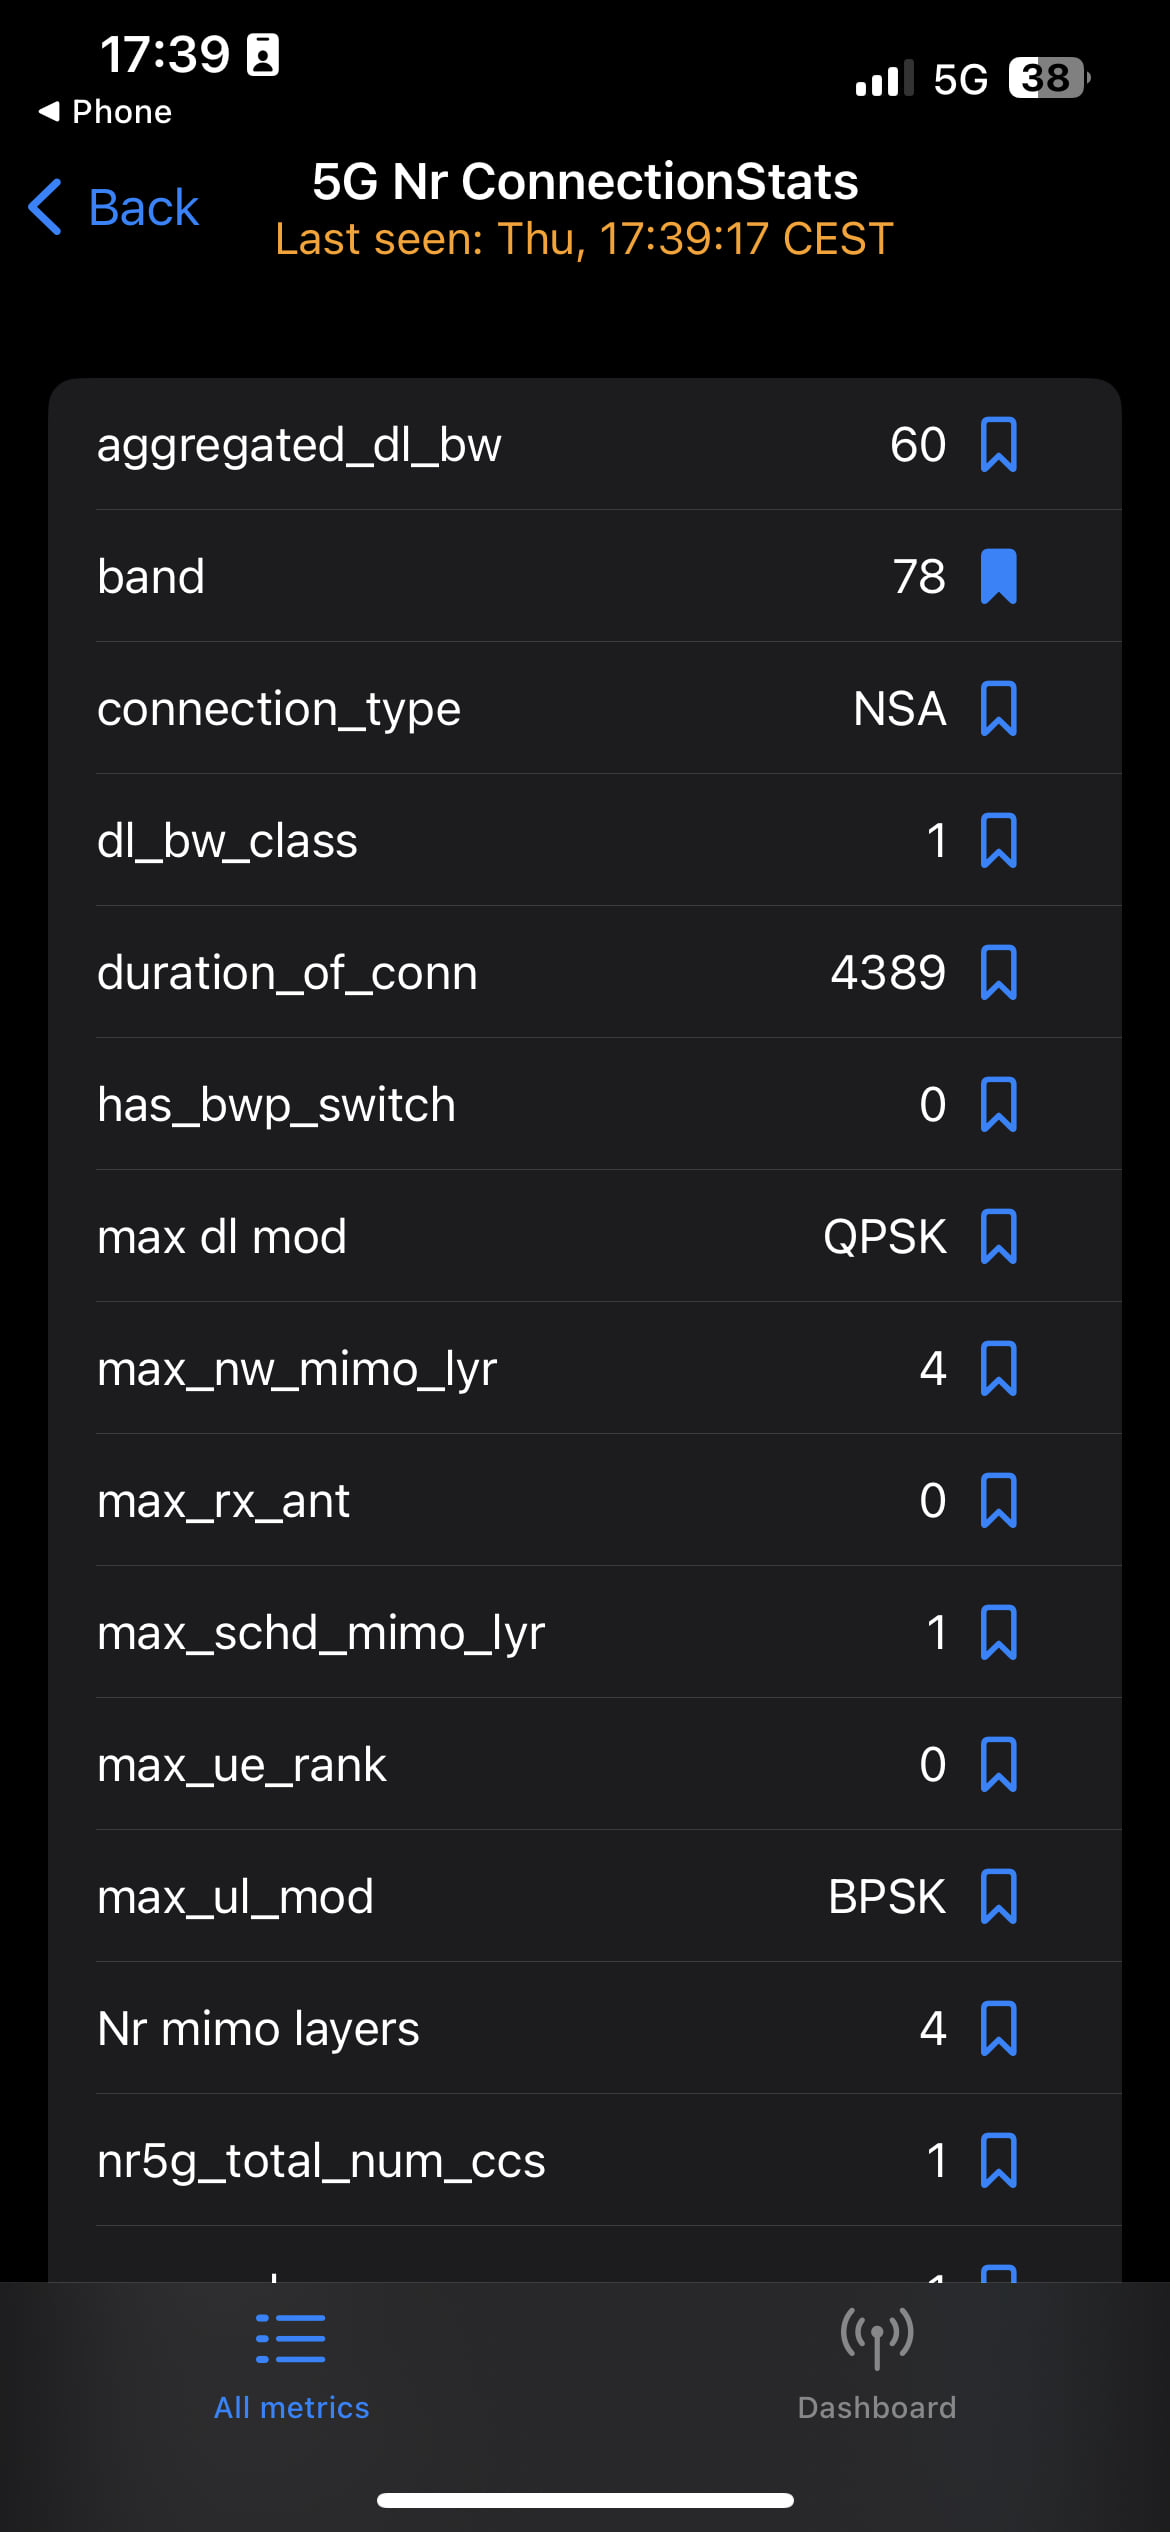The image size is (1170, 2532).
Task: Tap the duration_of_conn bookmark icon
Action: [998, 972]
